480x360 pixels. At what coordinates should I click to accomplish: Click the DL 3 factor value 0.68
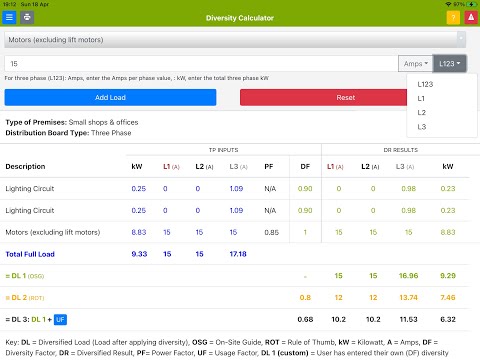tap(305, 319)
